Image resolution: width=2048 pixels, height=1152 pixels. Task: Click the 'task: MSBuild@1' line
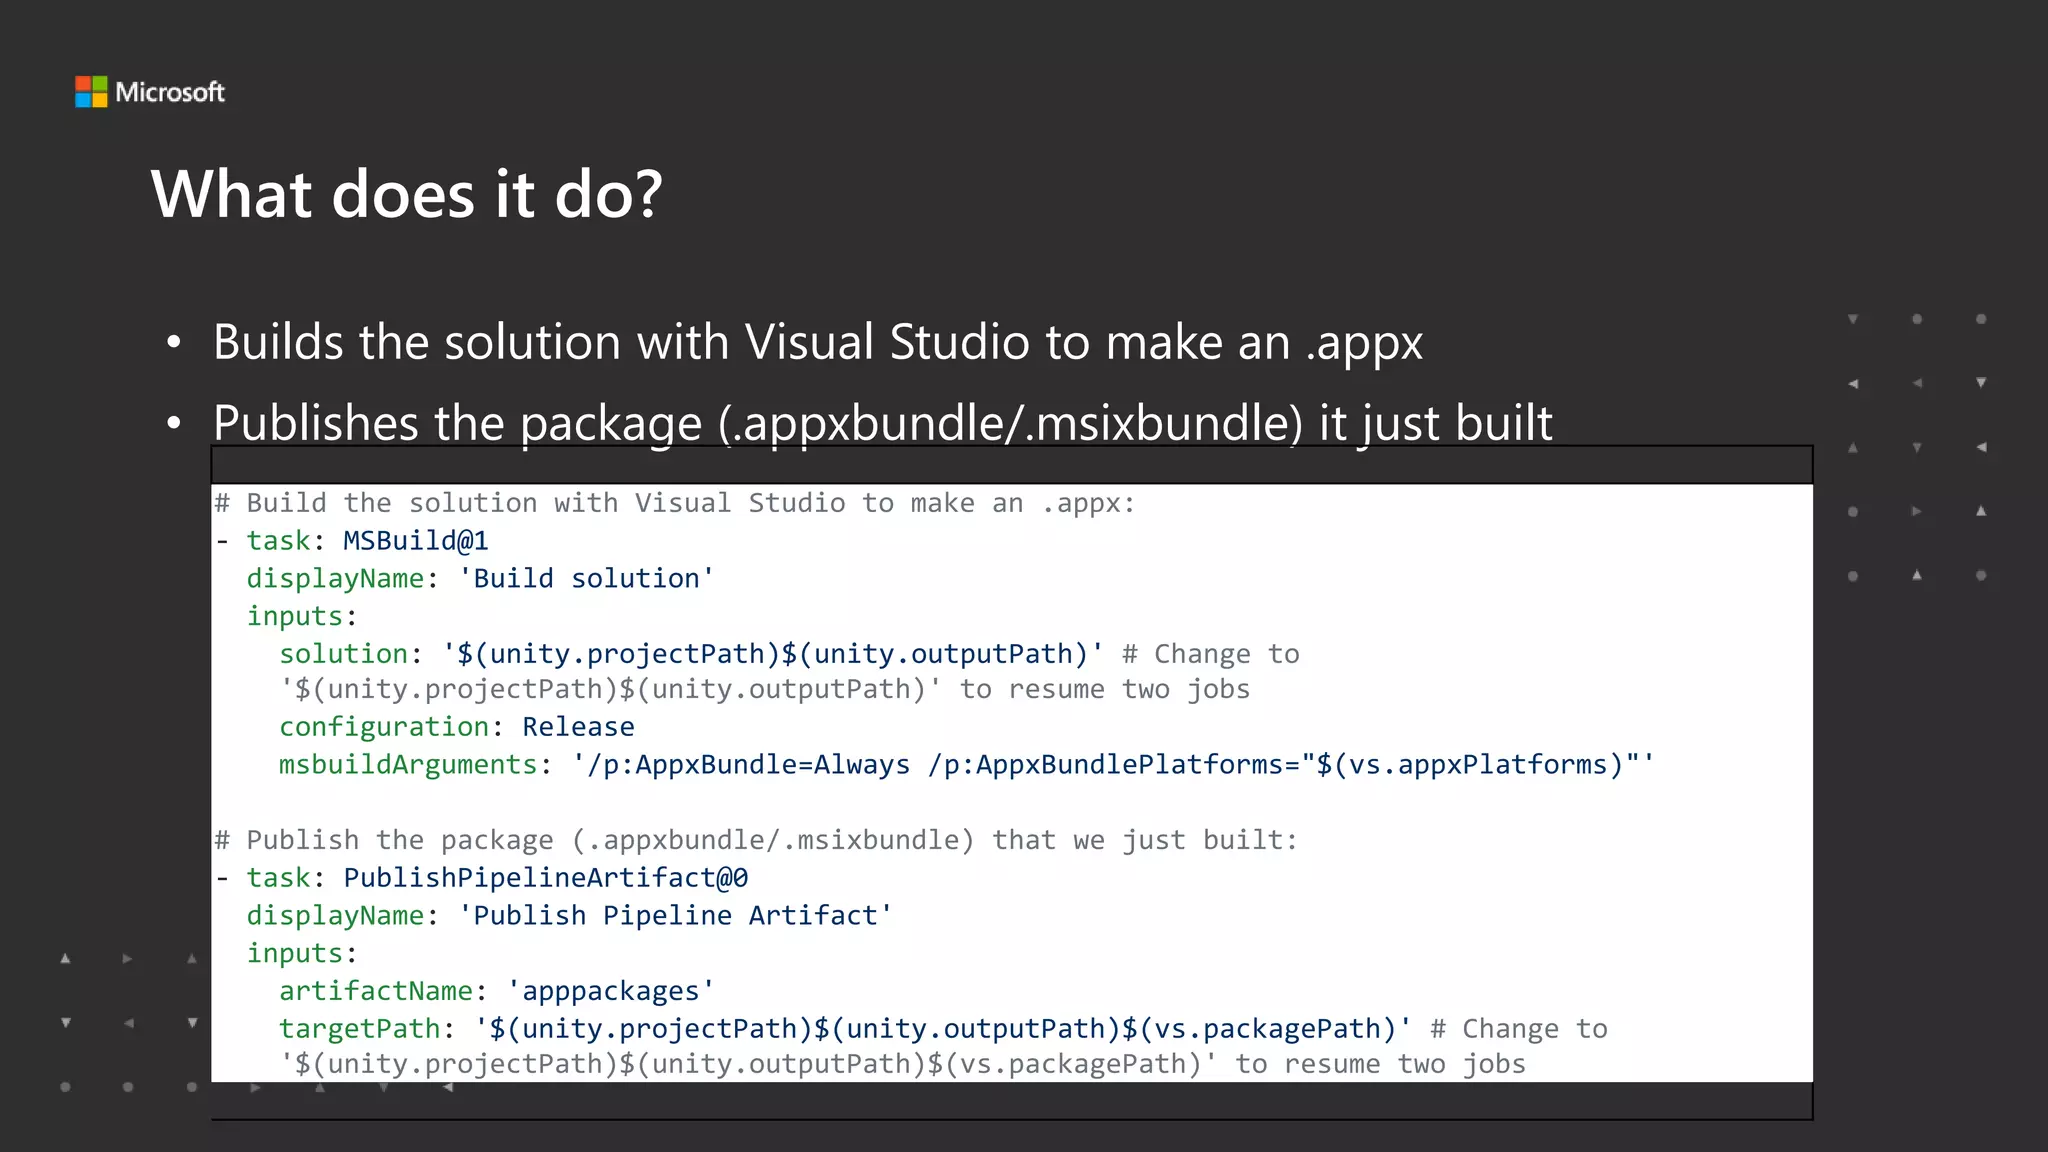[x=352, y=541]
